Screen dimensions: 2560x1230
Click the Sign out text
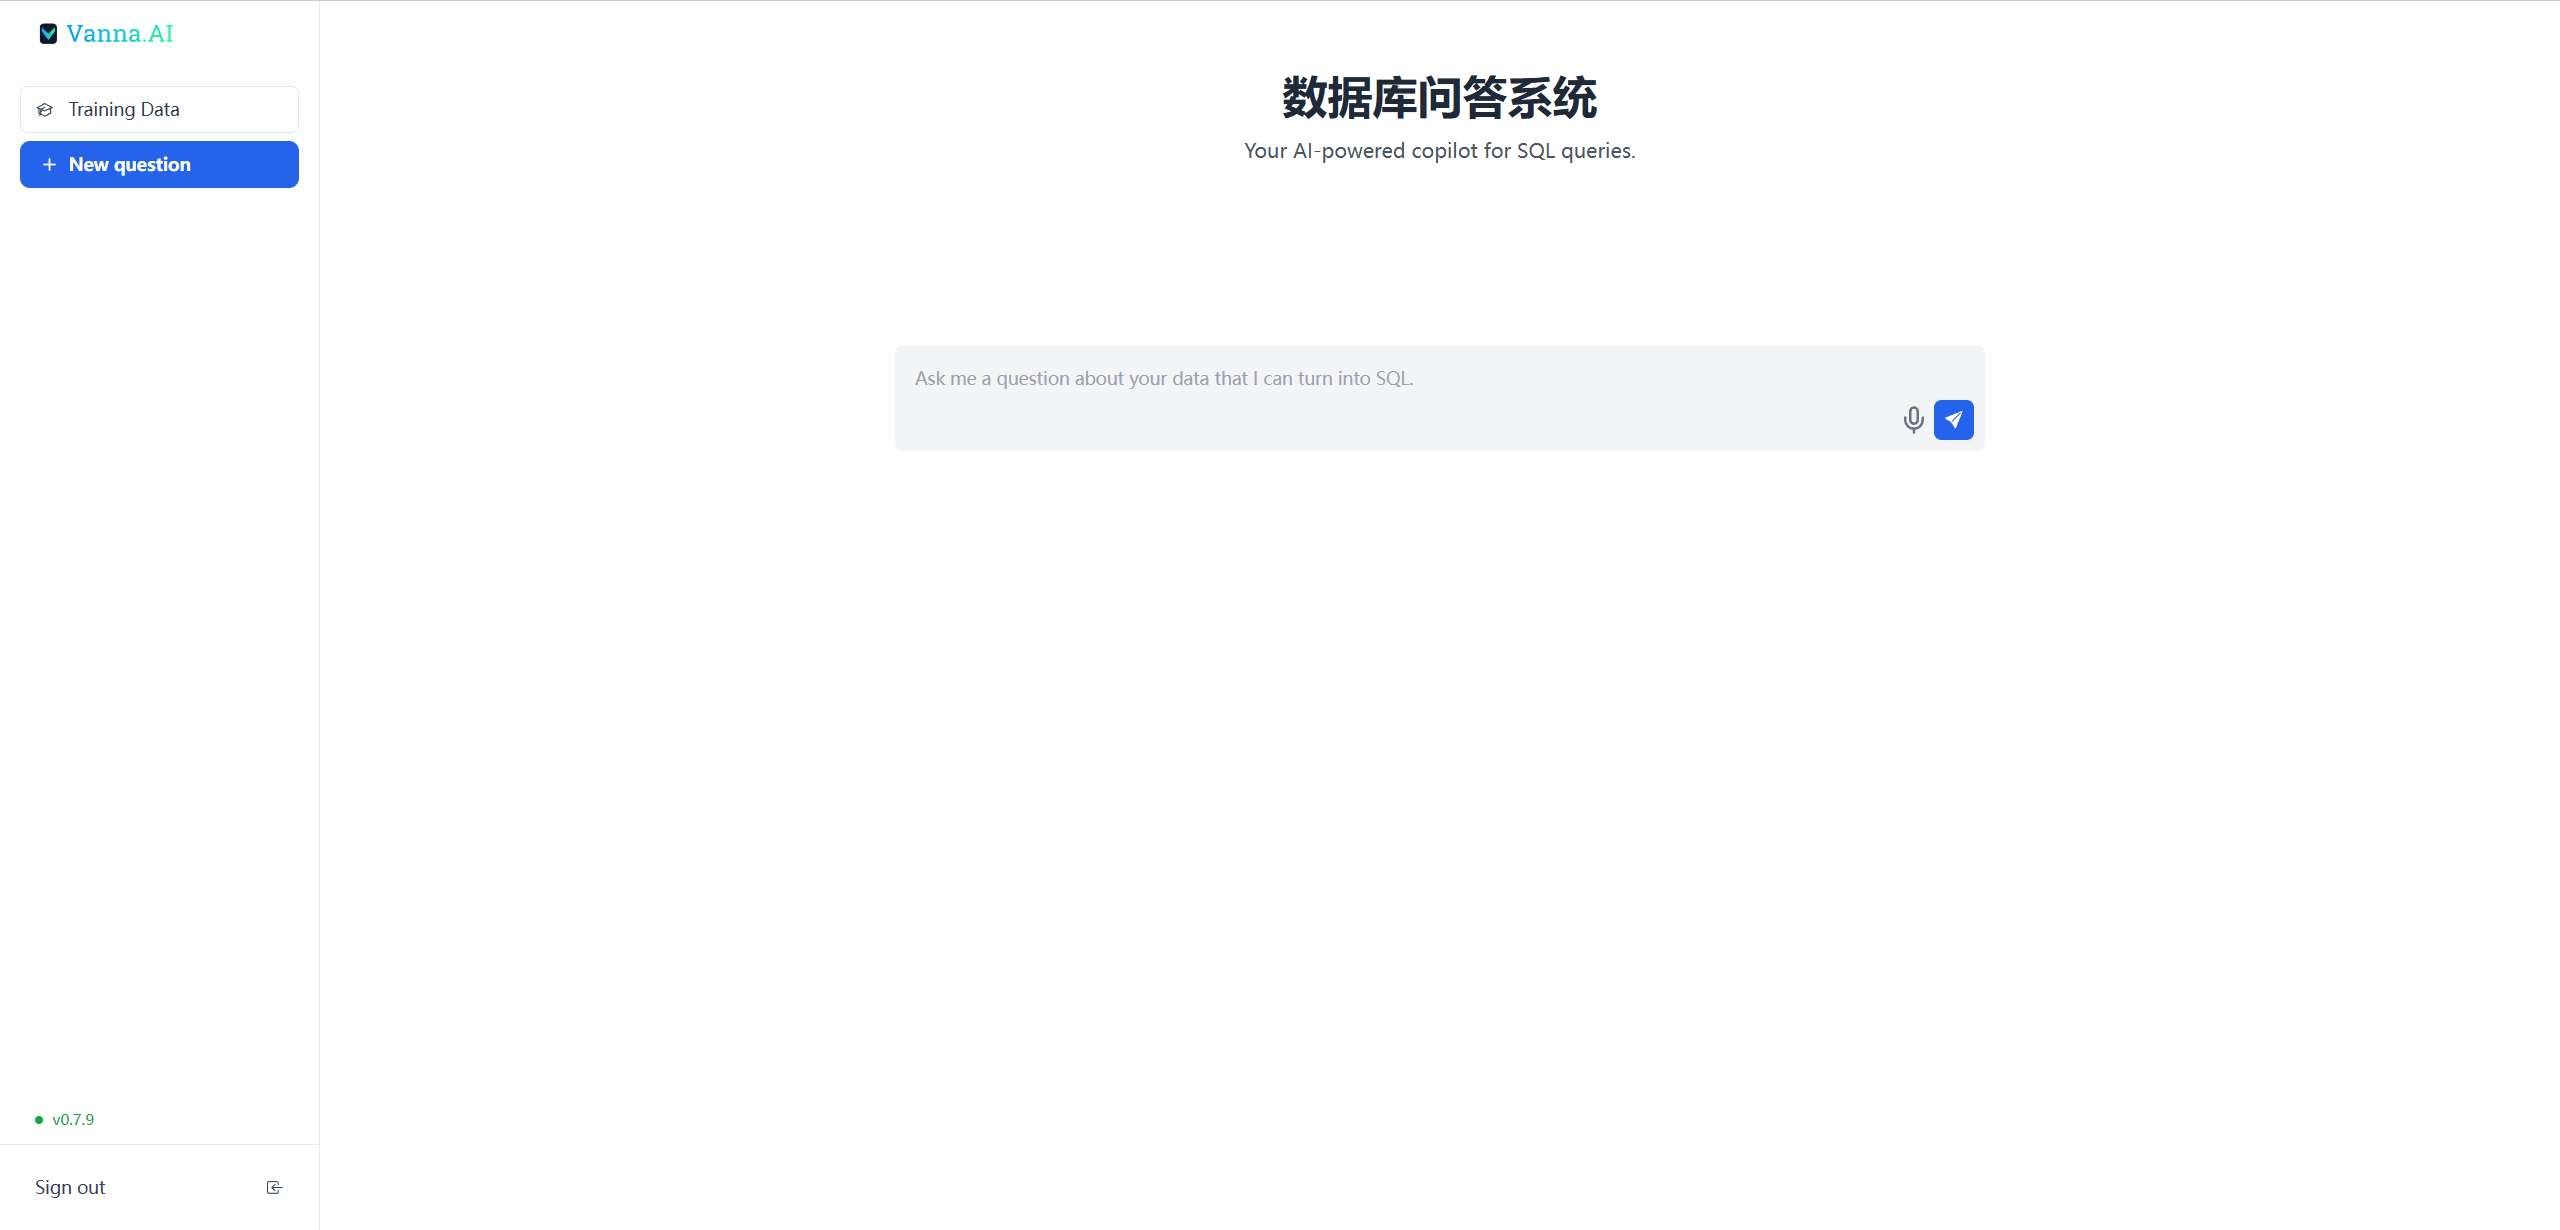tap(70, 1188)
